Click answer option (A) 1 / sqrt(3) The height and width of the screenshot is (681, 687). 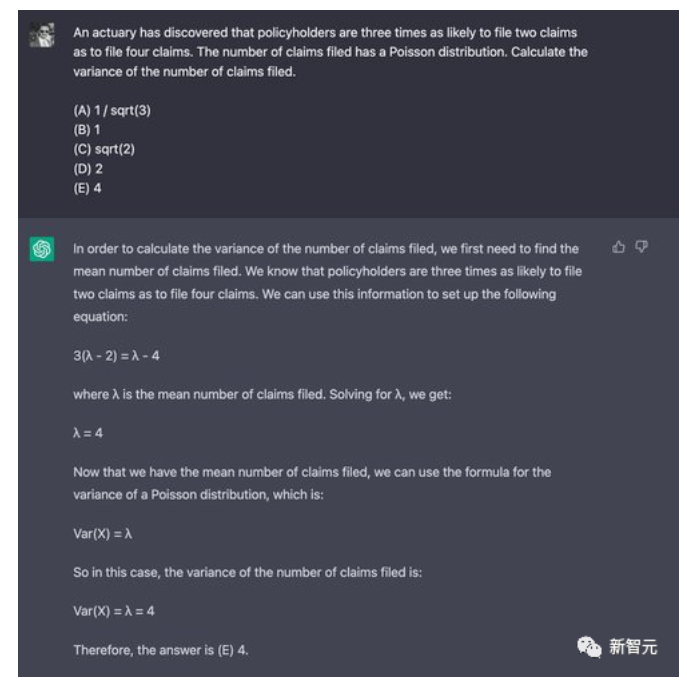coord(112,110)
